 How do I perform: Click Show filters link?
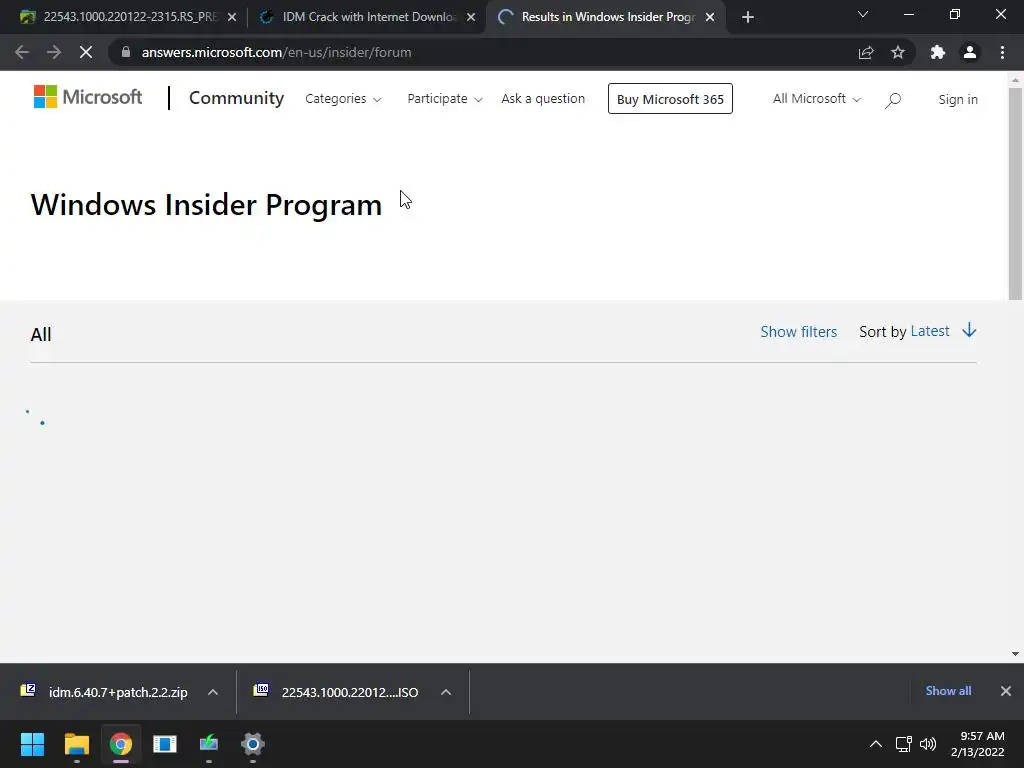pos(798,332)
